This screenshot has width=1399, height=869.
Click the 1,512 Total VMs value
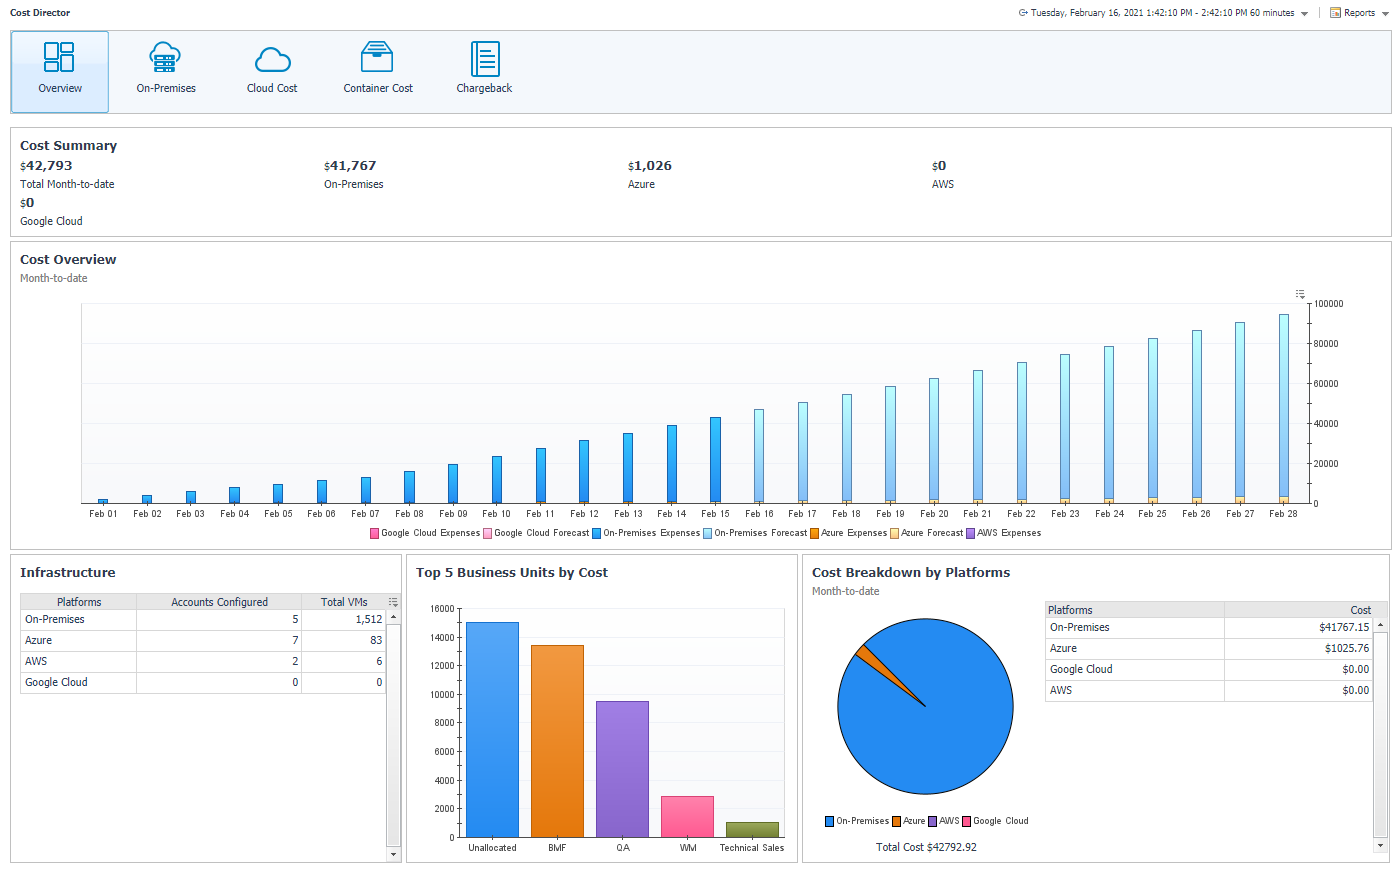tap(369, 620)
